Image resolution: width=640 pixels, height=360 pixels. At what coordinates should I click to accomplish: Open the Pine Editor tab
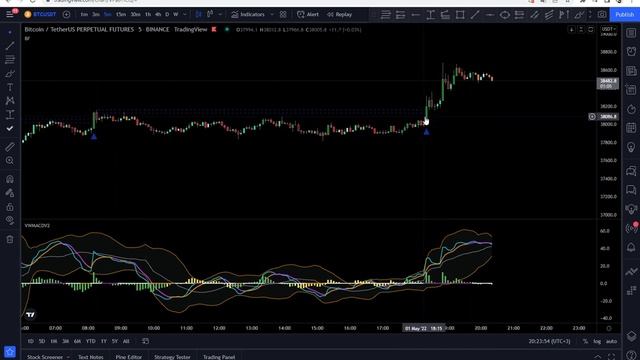coord(129,357)
